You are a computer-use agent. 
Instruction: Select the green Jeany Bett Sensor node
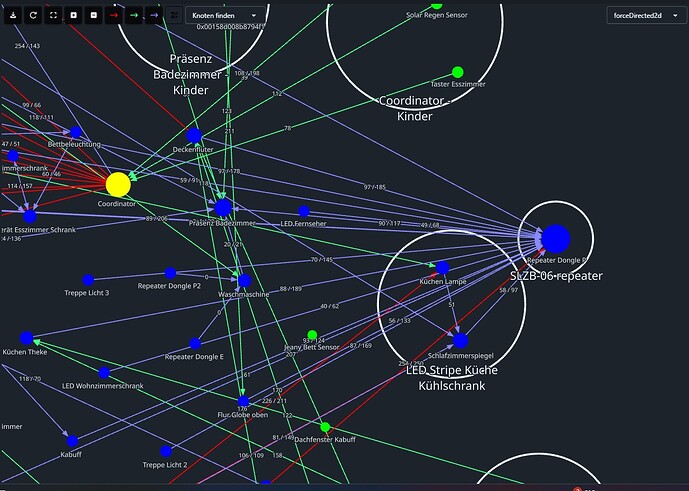click(311, 335)
